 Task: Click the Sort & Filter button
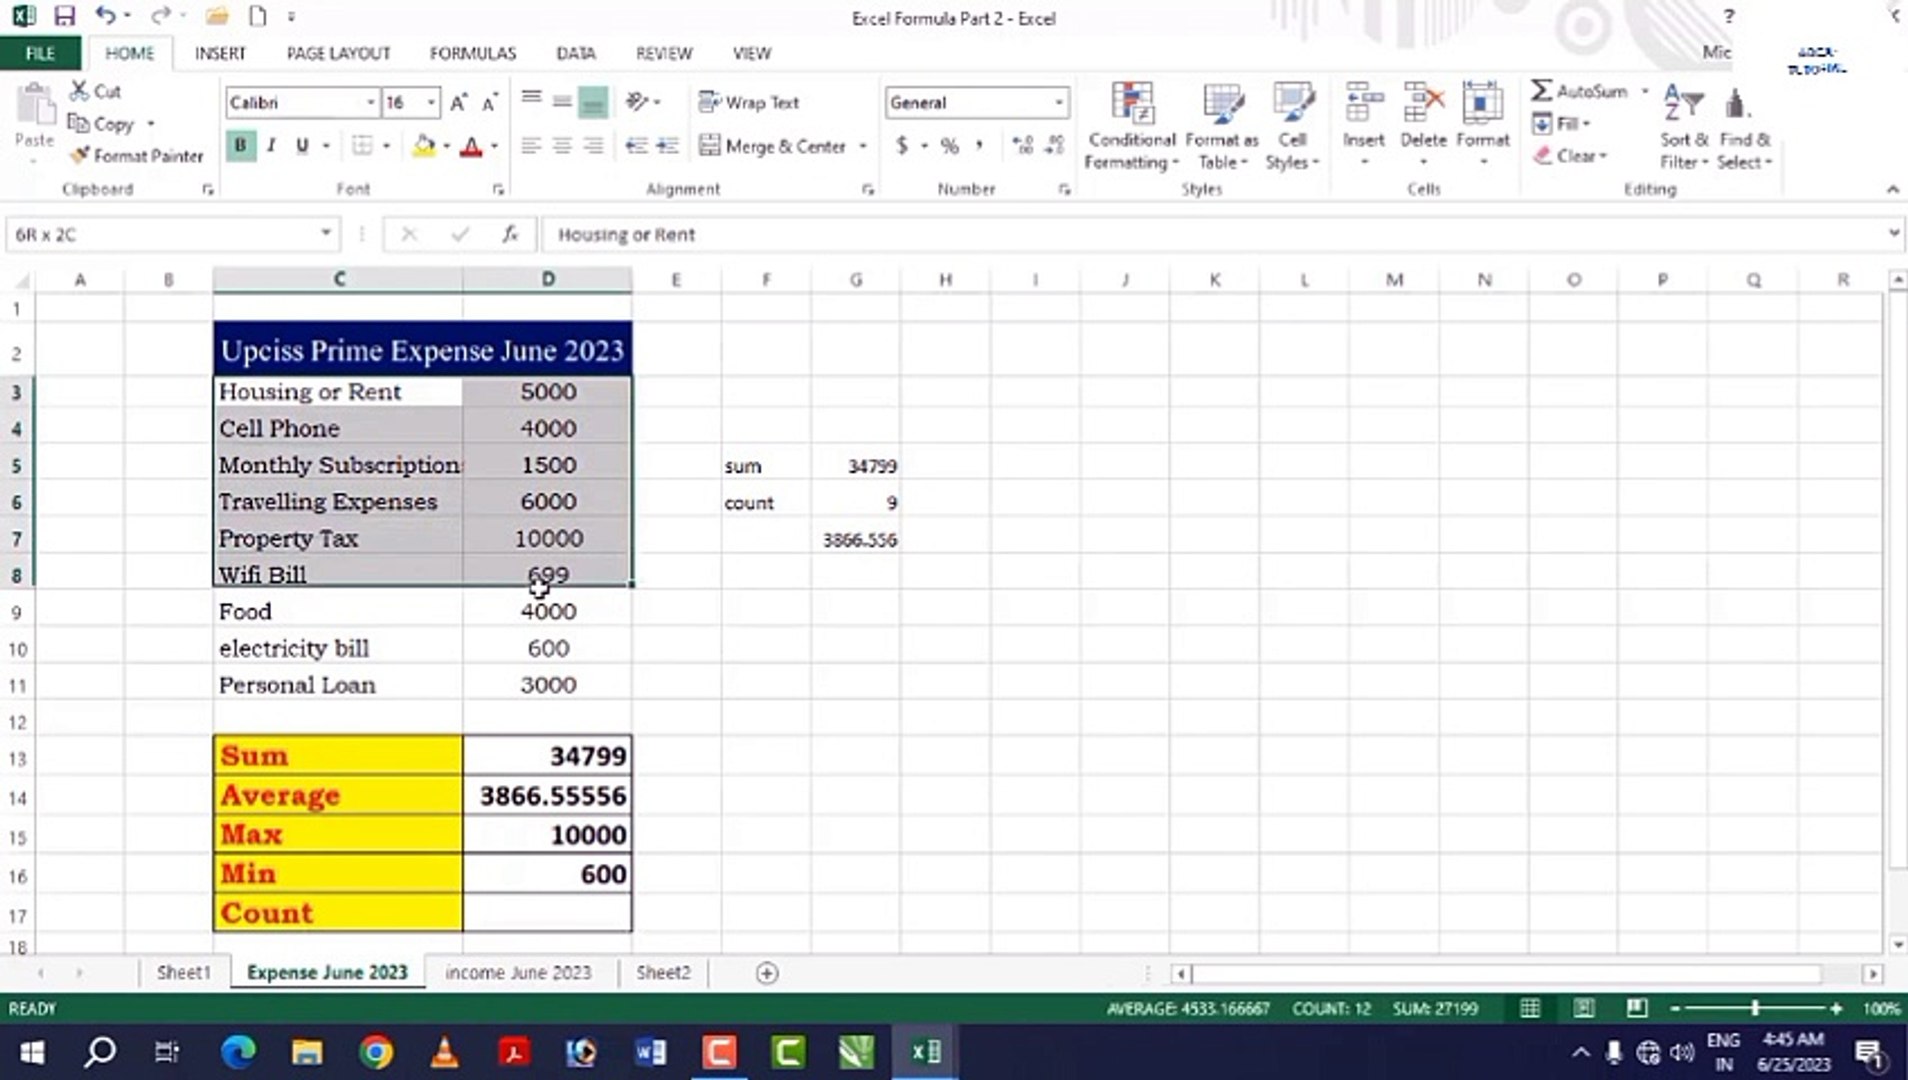(x=1682, y=125)
